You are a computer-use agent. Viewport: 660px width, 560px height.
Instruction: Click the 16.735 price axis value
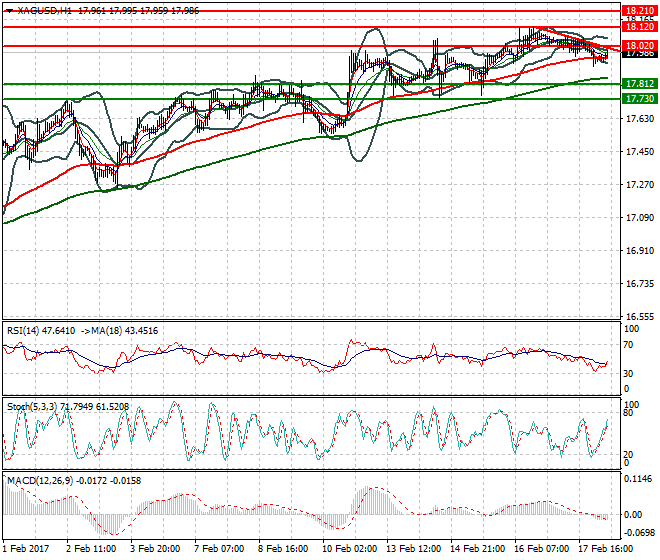pos(640,283)
